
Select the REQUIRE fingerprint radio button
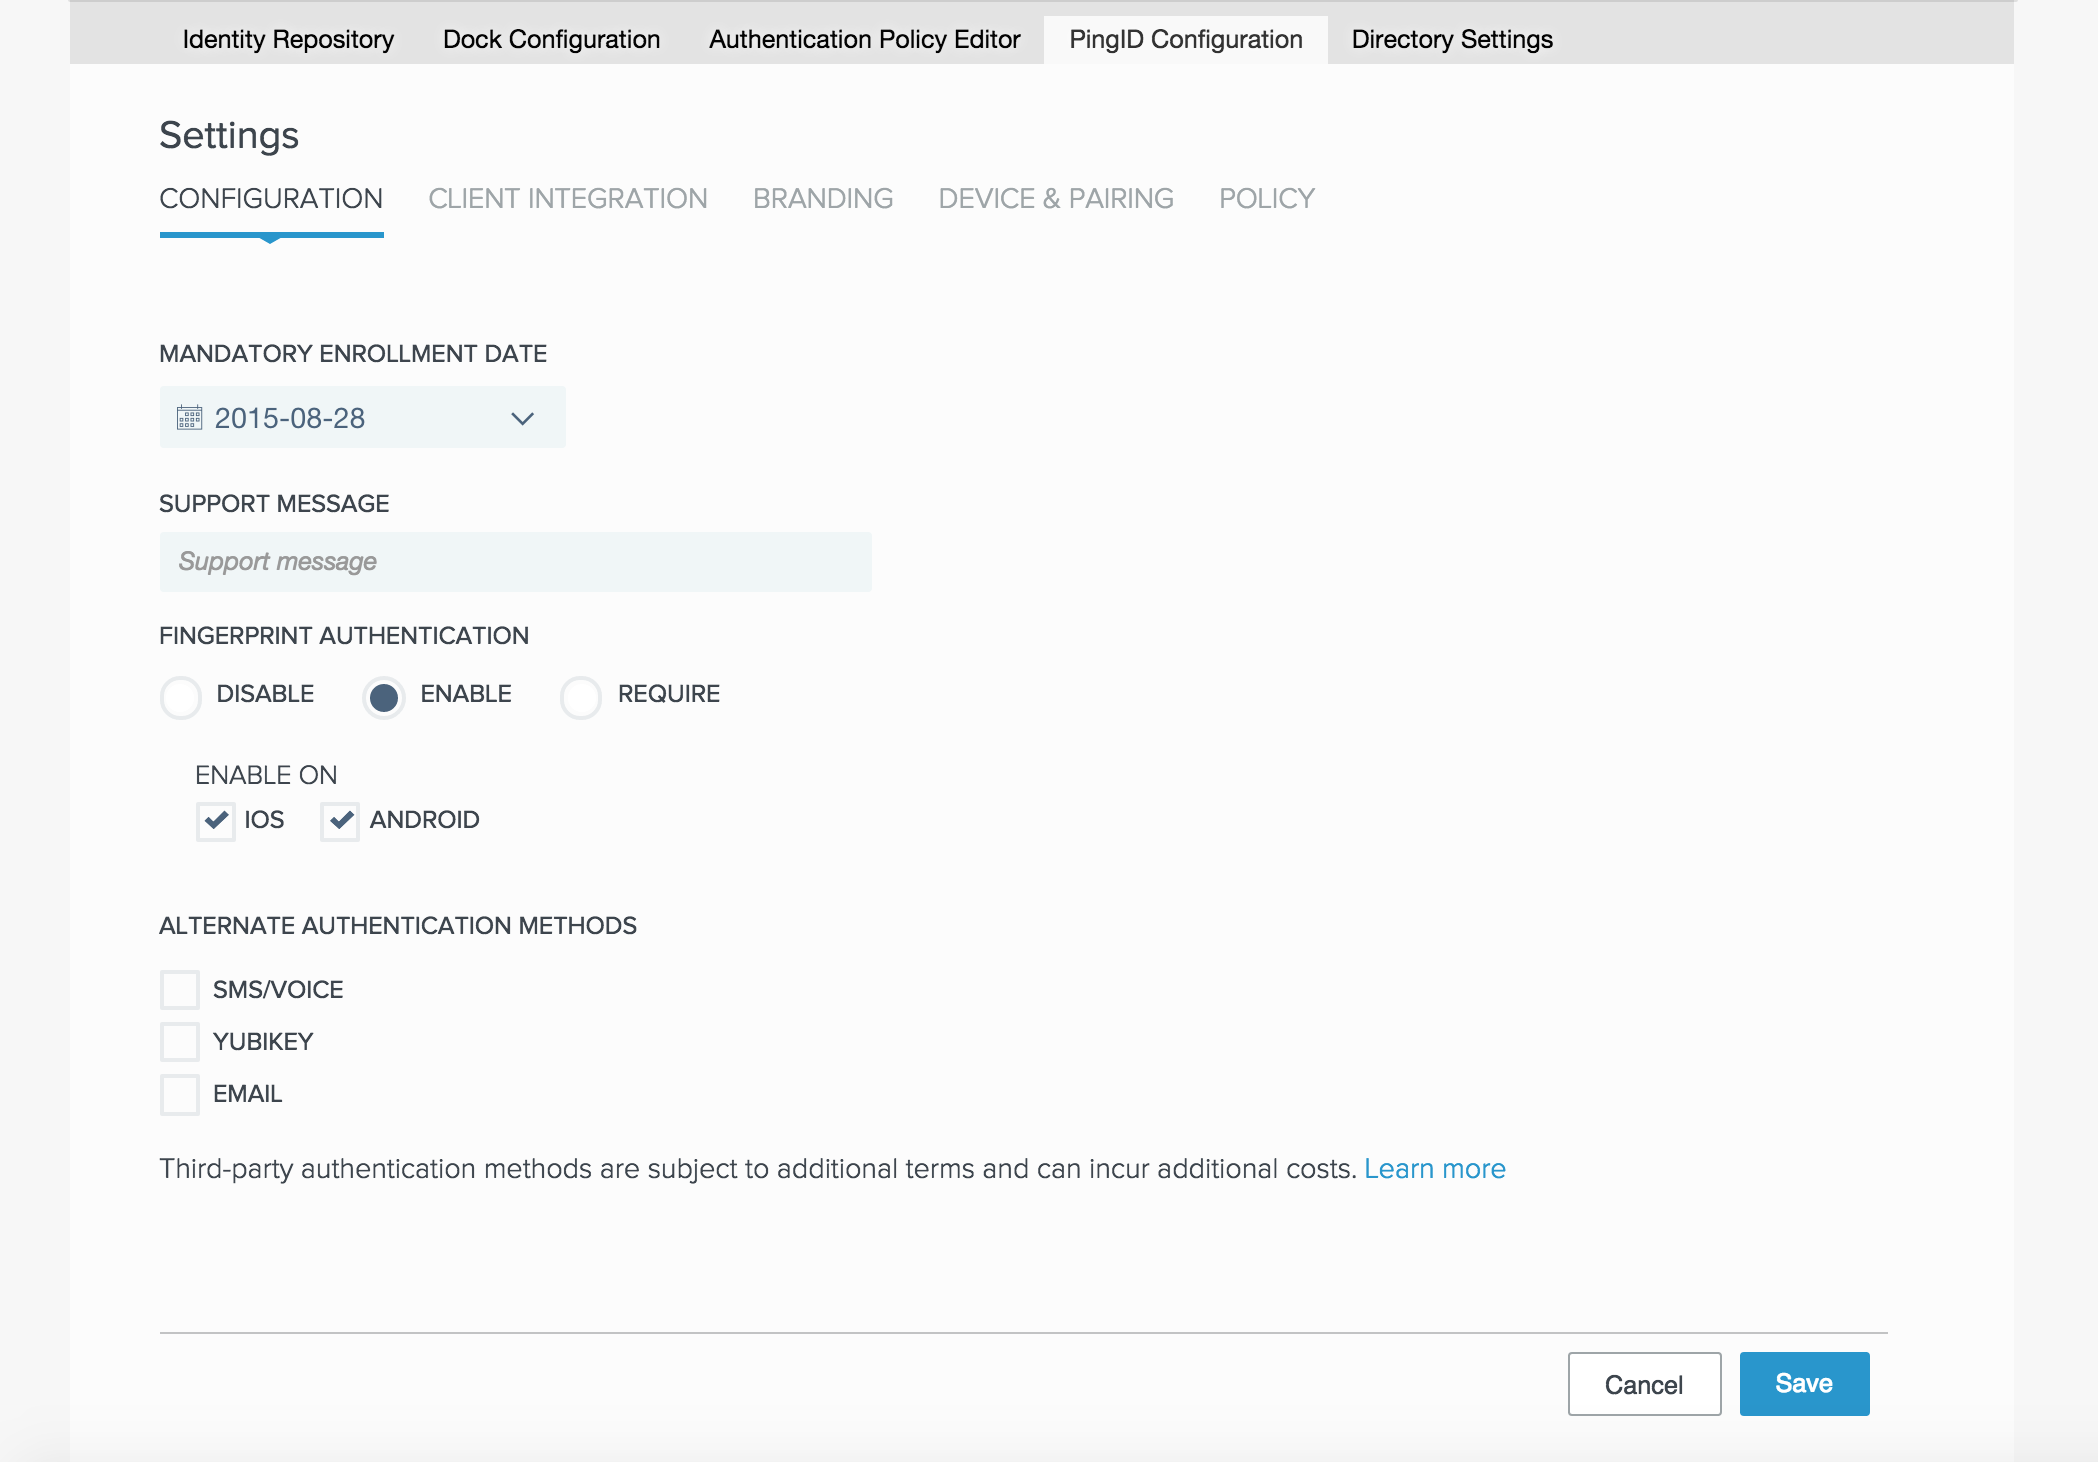[581, 697]
